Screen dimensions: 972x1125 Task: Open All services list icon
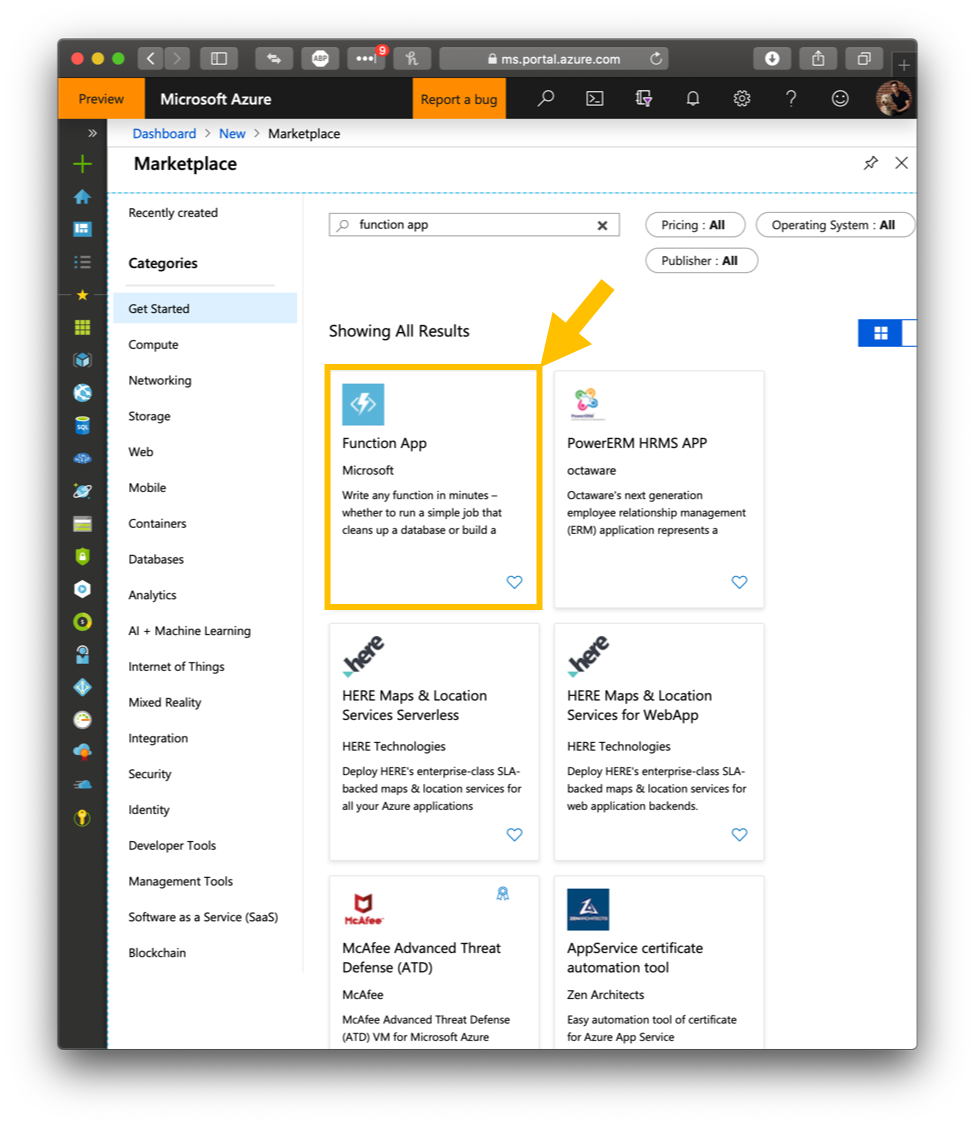pyautogui.click(x=82, y=262)
